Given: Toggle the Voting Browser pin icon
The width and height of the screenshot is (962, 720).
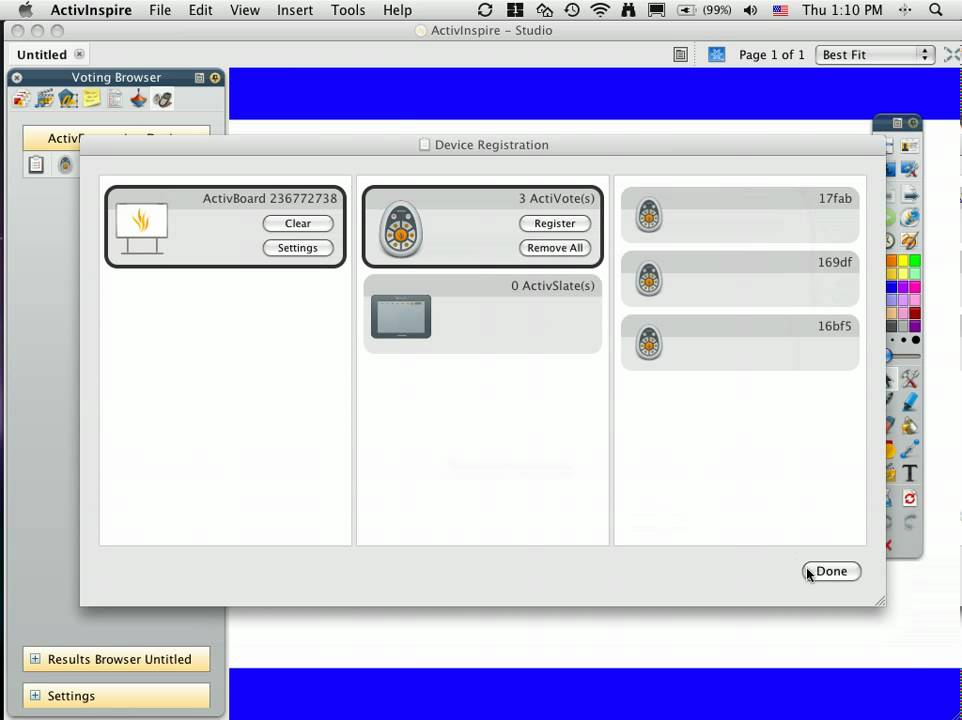Looking at the screenshot, I should [x=215, y=78].
